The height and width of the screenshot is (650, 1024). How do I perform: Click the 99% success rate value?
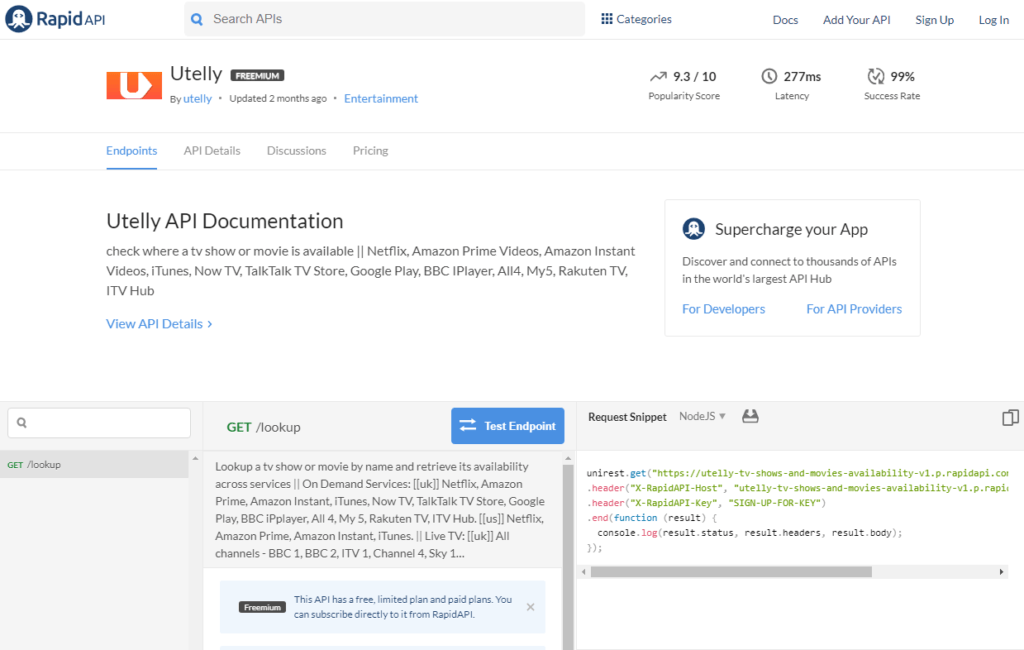point(903,76)
